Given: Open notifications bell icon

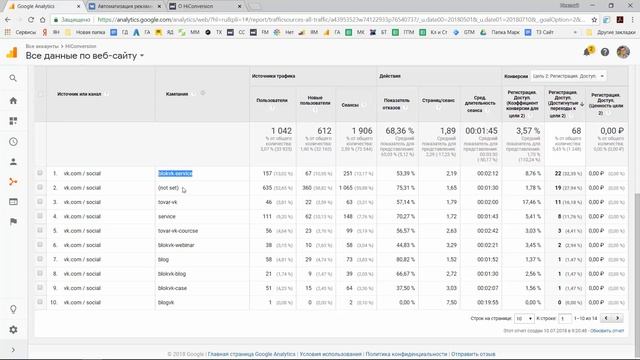Looking at the screenshot, I should 588,52.
